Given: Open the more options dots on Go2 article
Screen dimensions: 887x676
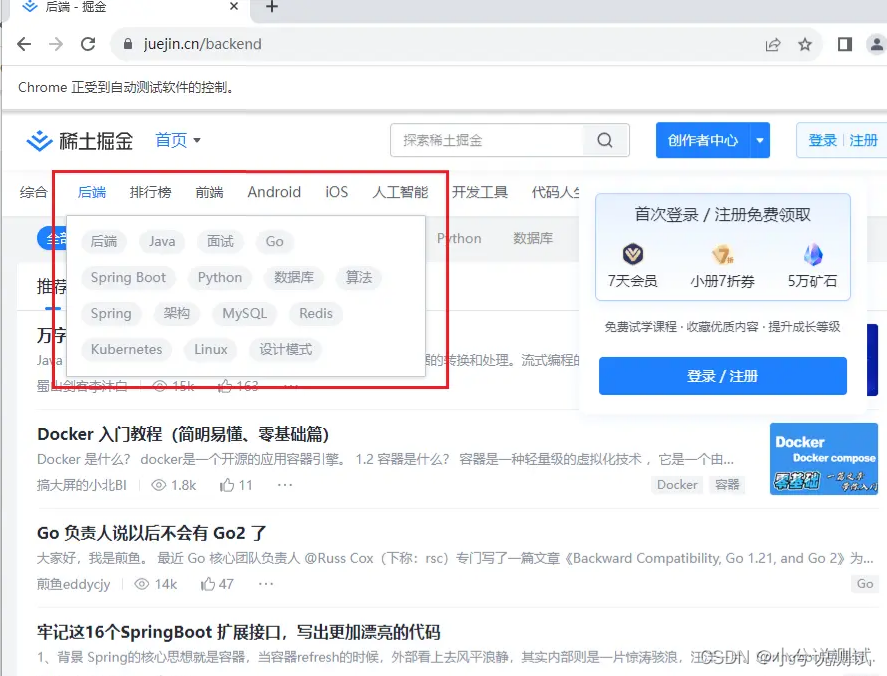Looking at the screenshot, I should (266, 584).
